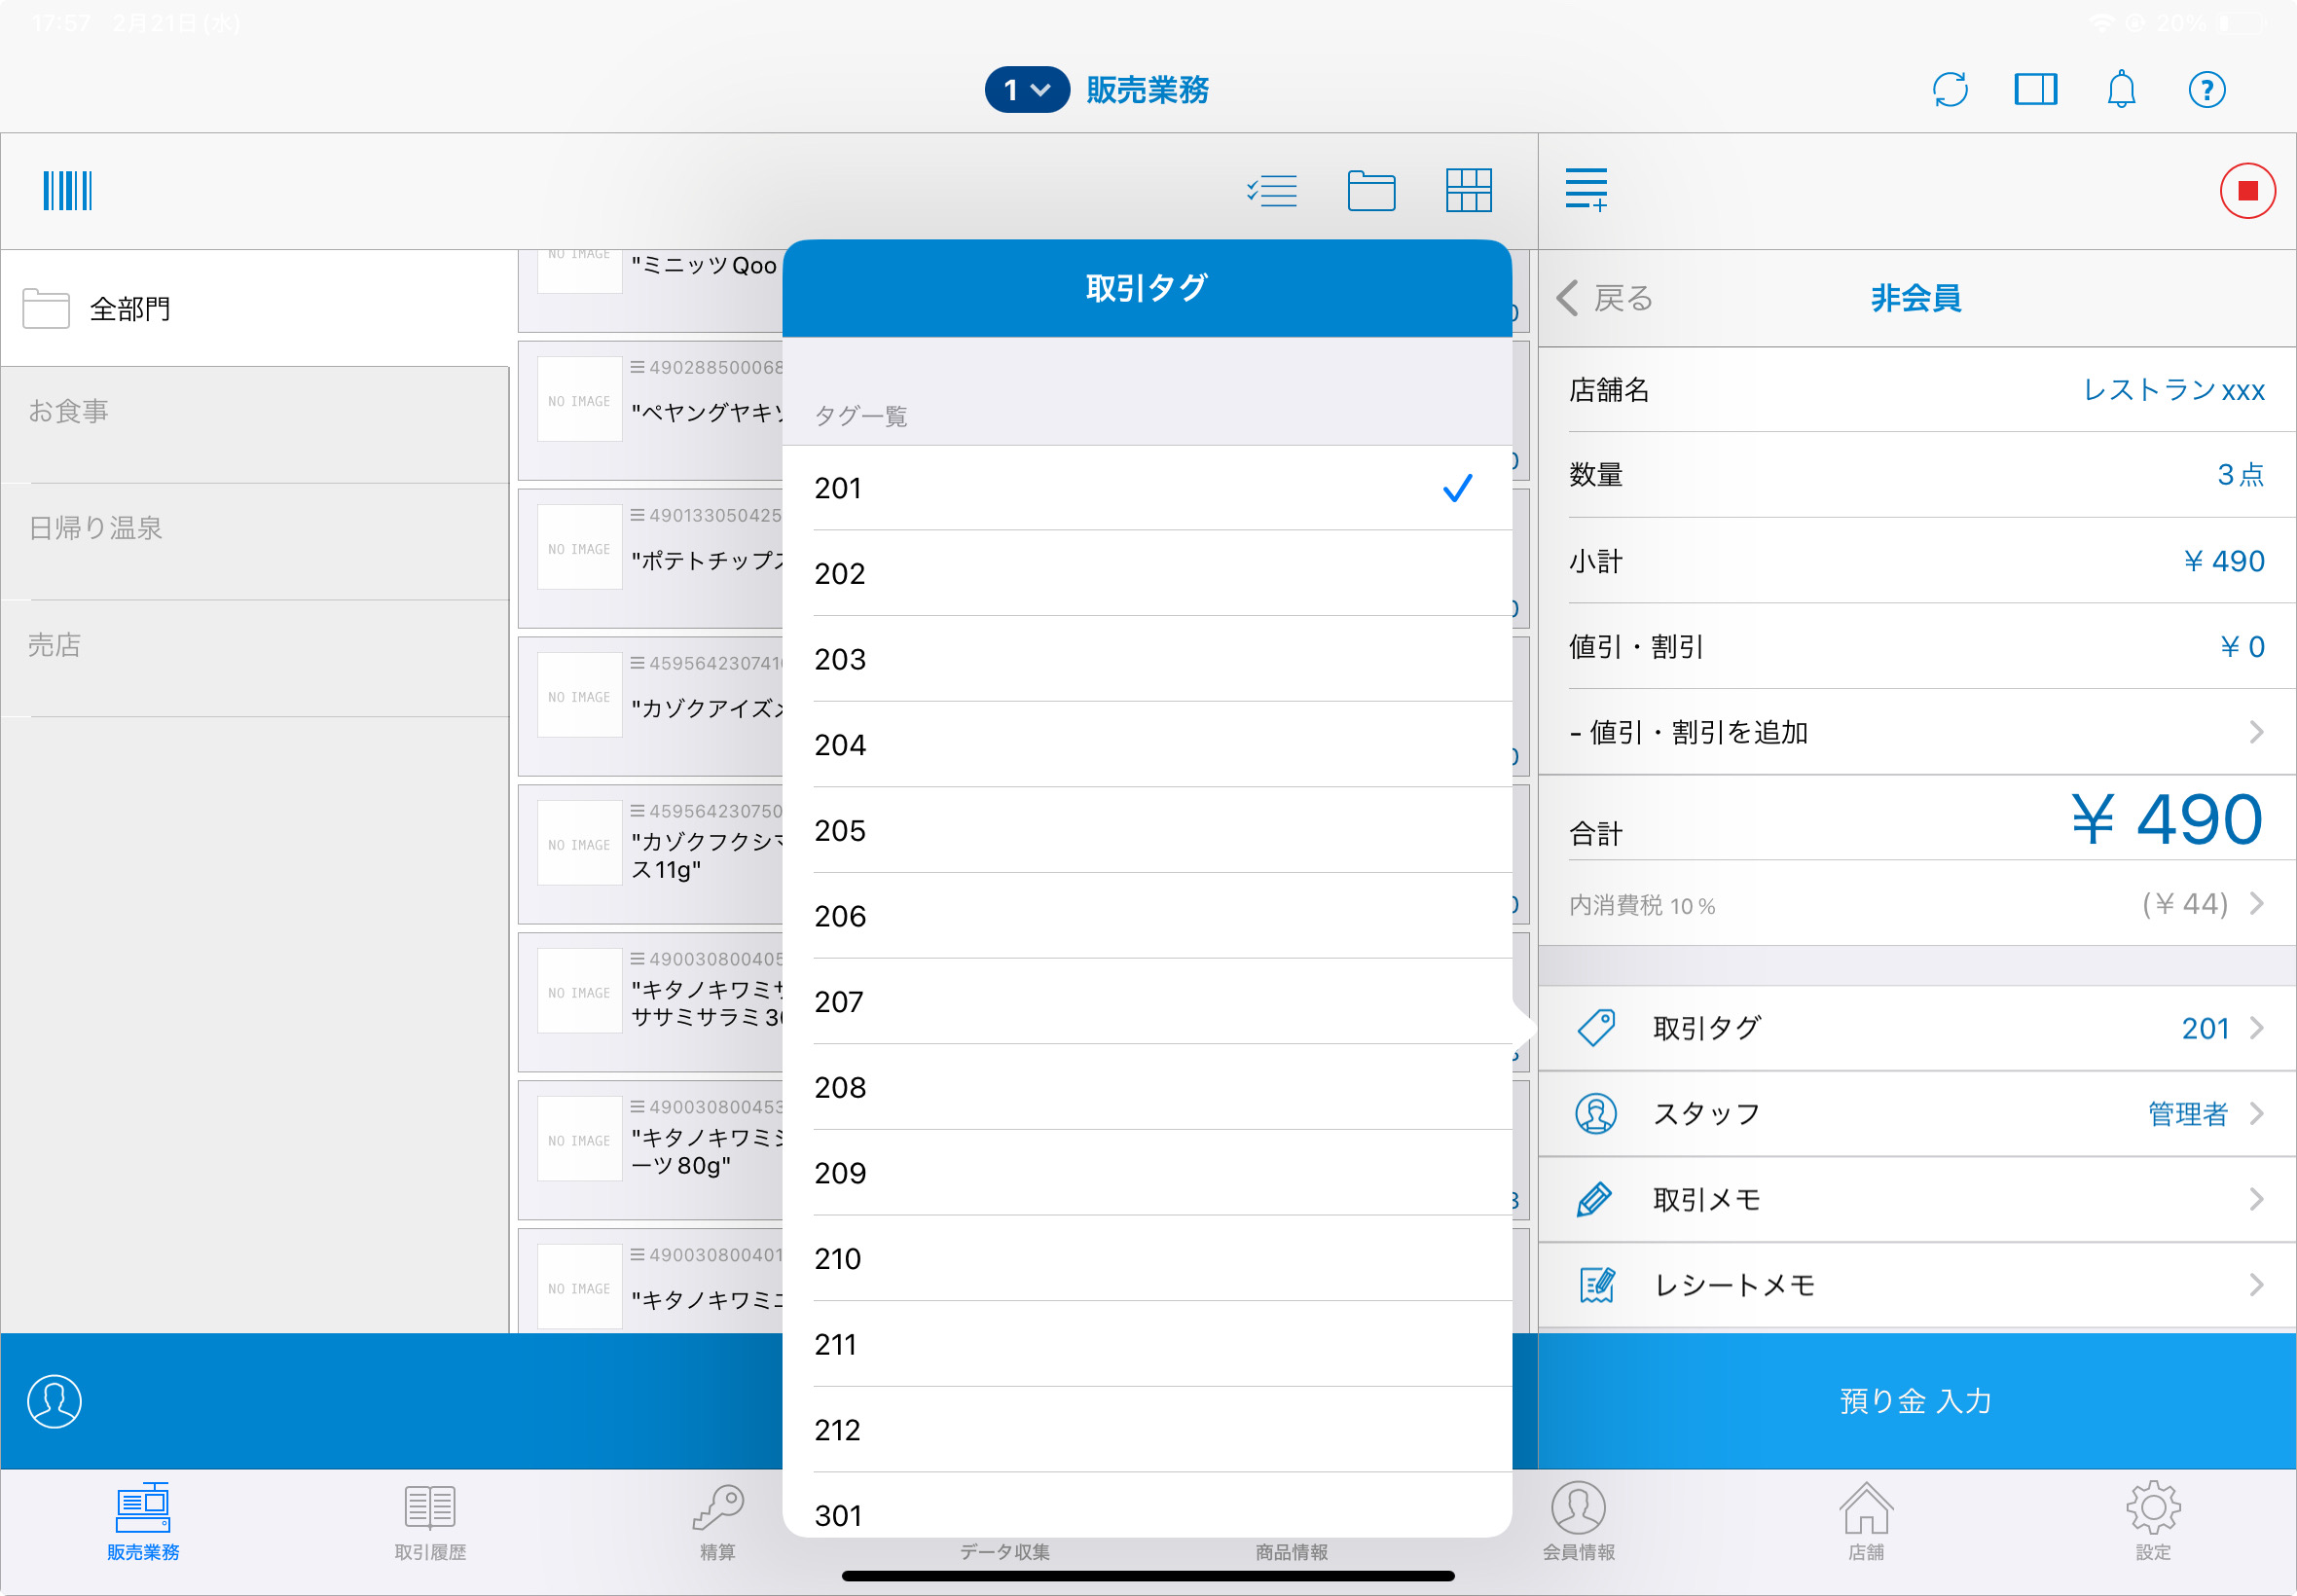Open the checklist view icon
The image size is (2297, 1596).
(1272, 190)
